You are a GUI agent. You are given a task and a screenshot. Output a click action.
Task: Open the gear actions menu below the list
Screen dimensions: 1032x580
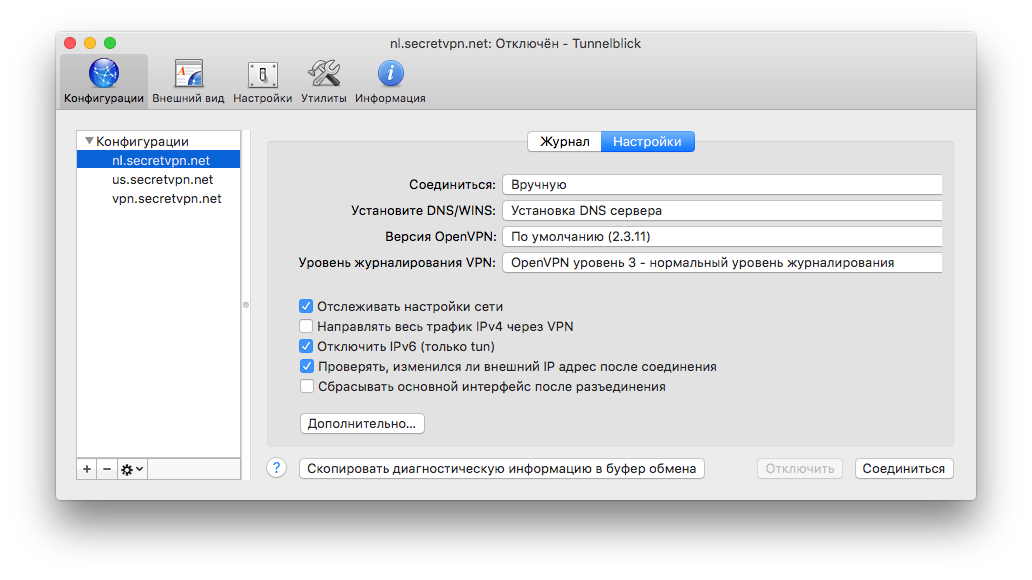click(x=132, y=469)
